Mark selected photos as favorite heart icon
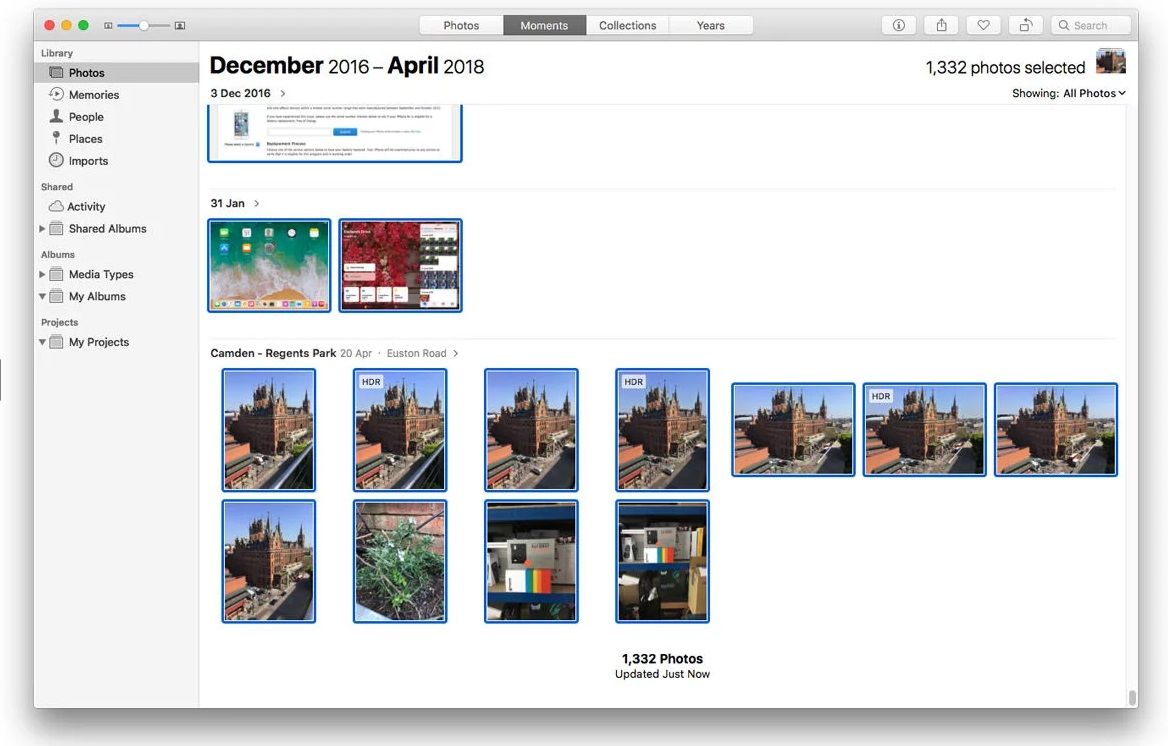The image size is (1168, 746). point(983,25)
